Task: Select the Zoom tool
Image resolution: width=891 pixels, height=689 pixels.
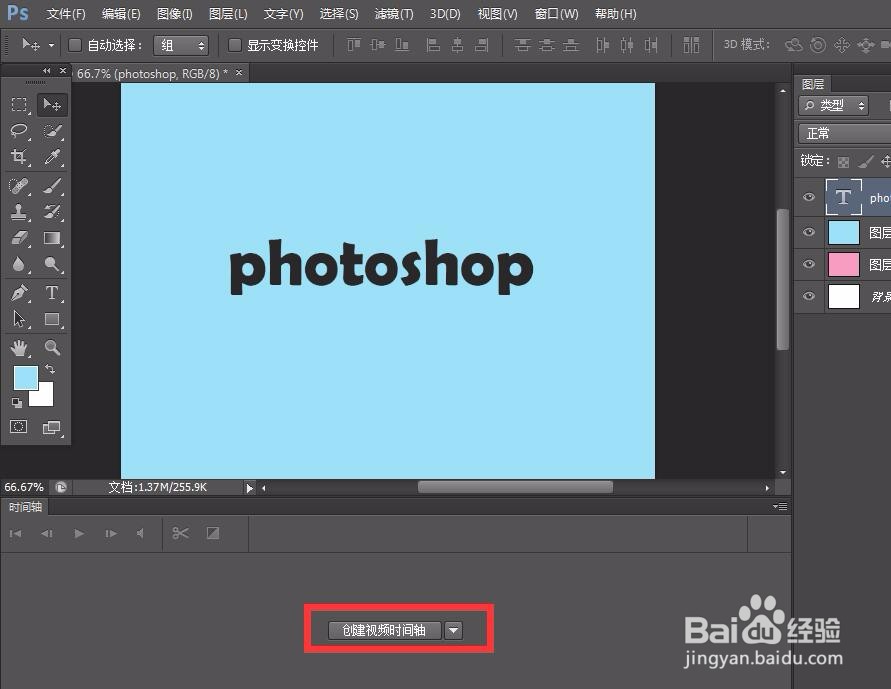Action: (52, 348)
